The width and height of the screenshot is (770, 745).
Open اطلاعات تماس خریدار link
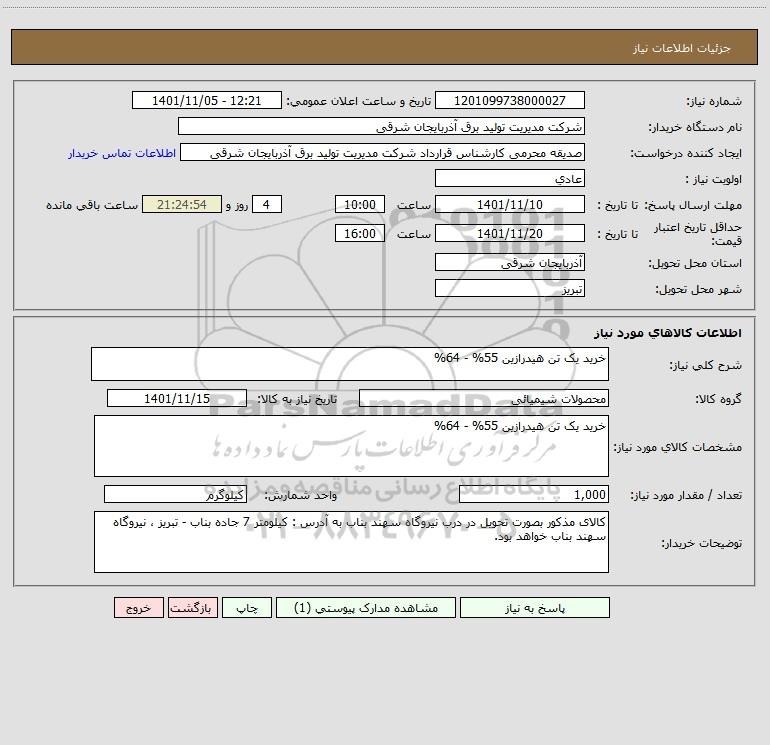(x=122, y=153)
